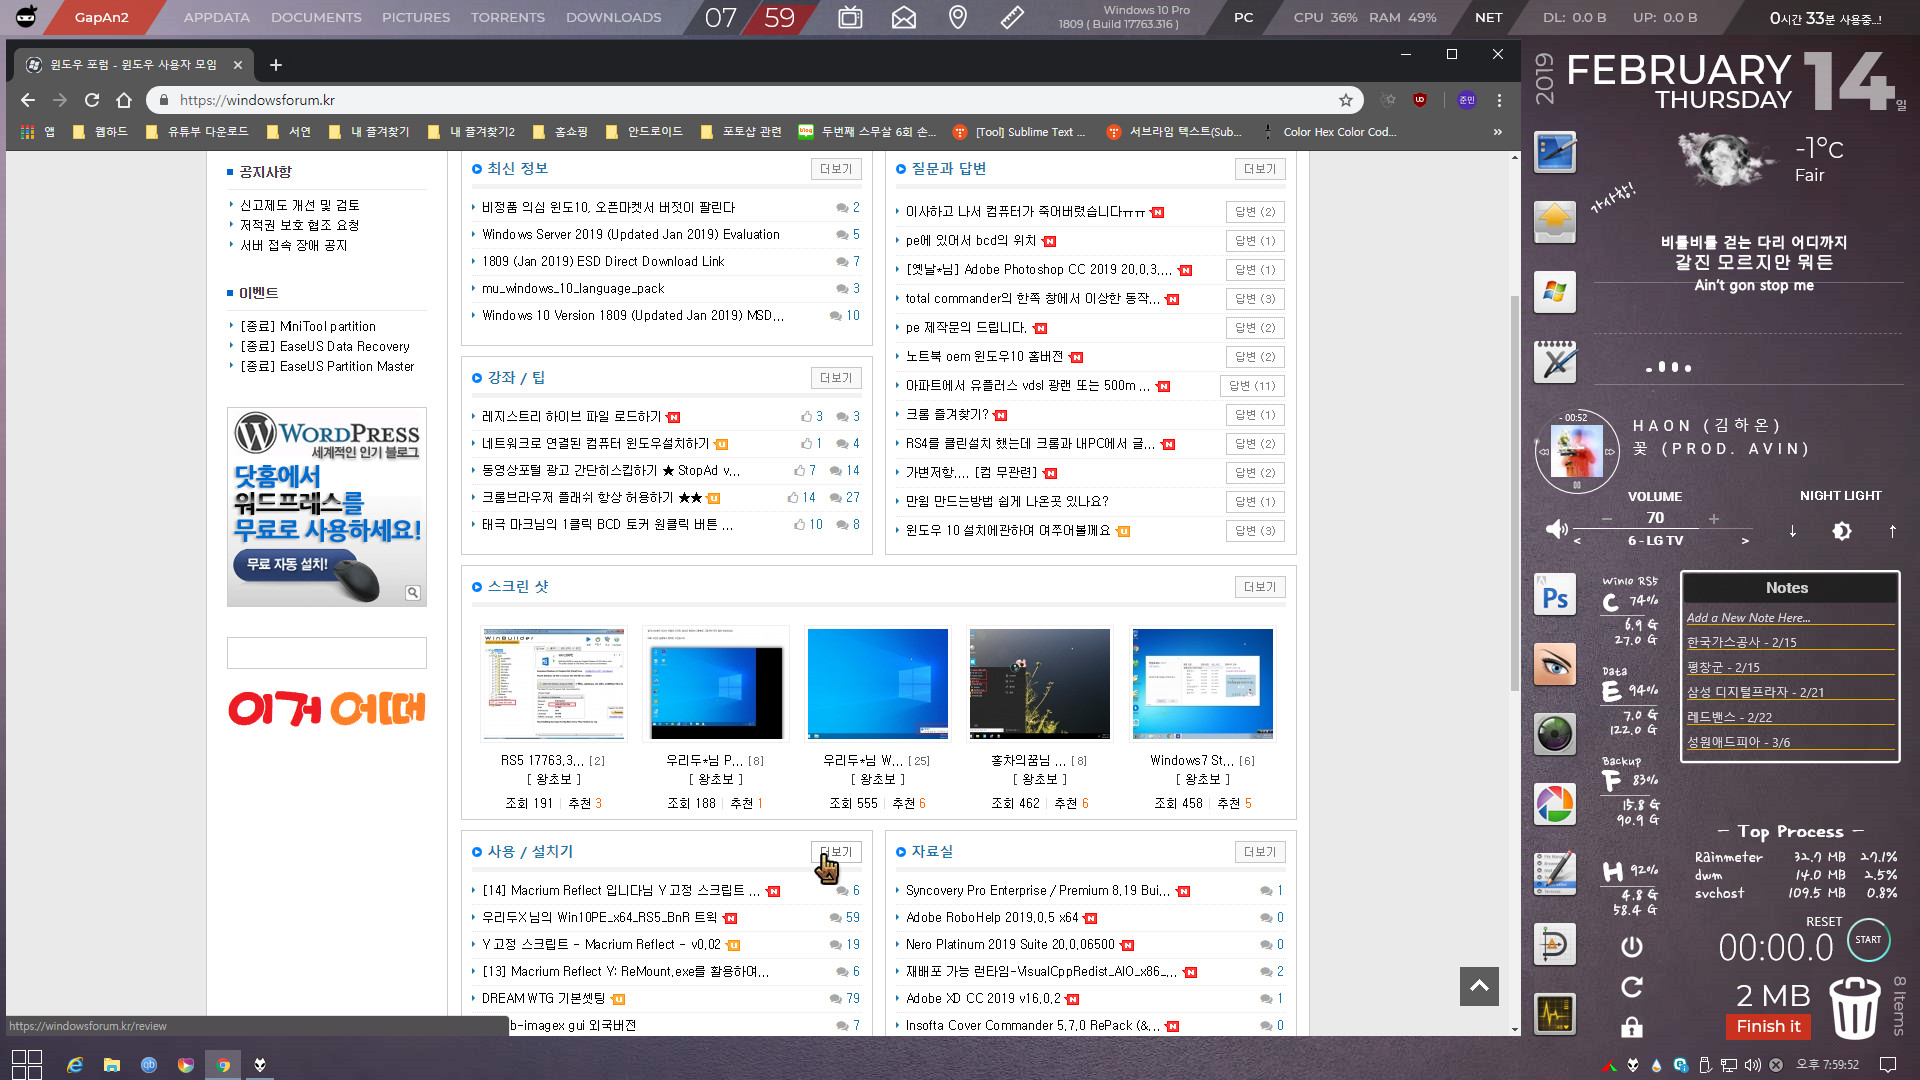The image size is (1920, 1080).
Task: Open Windows Start button on taskbar
Action: (27, 1065)
